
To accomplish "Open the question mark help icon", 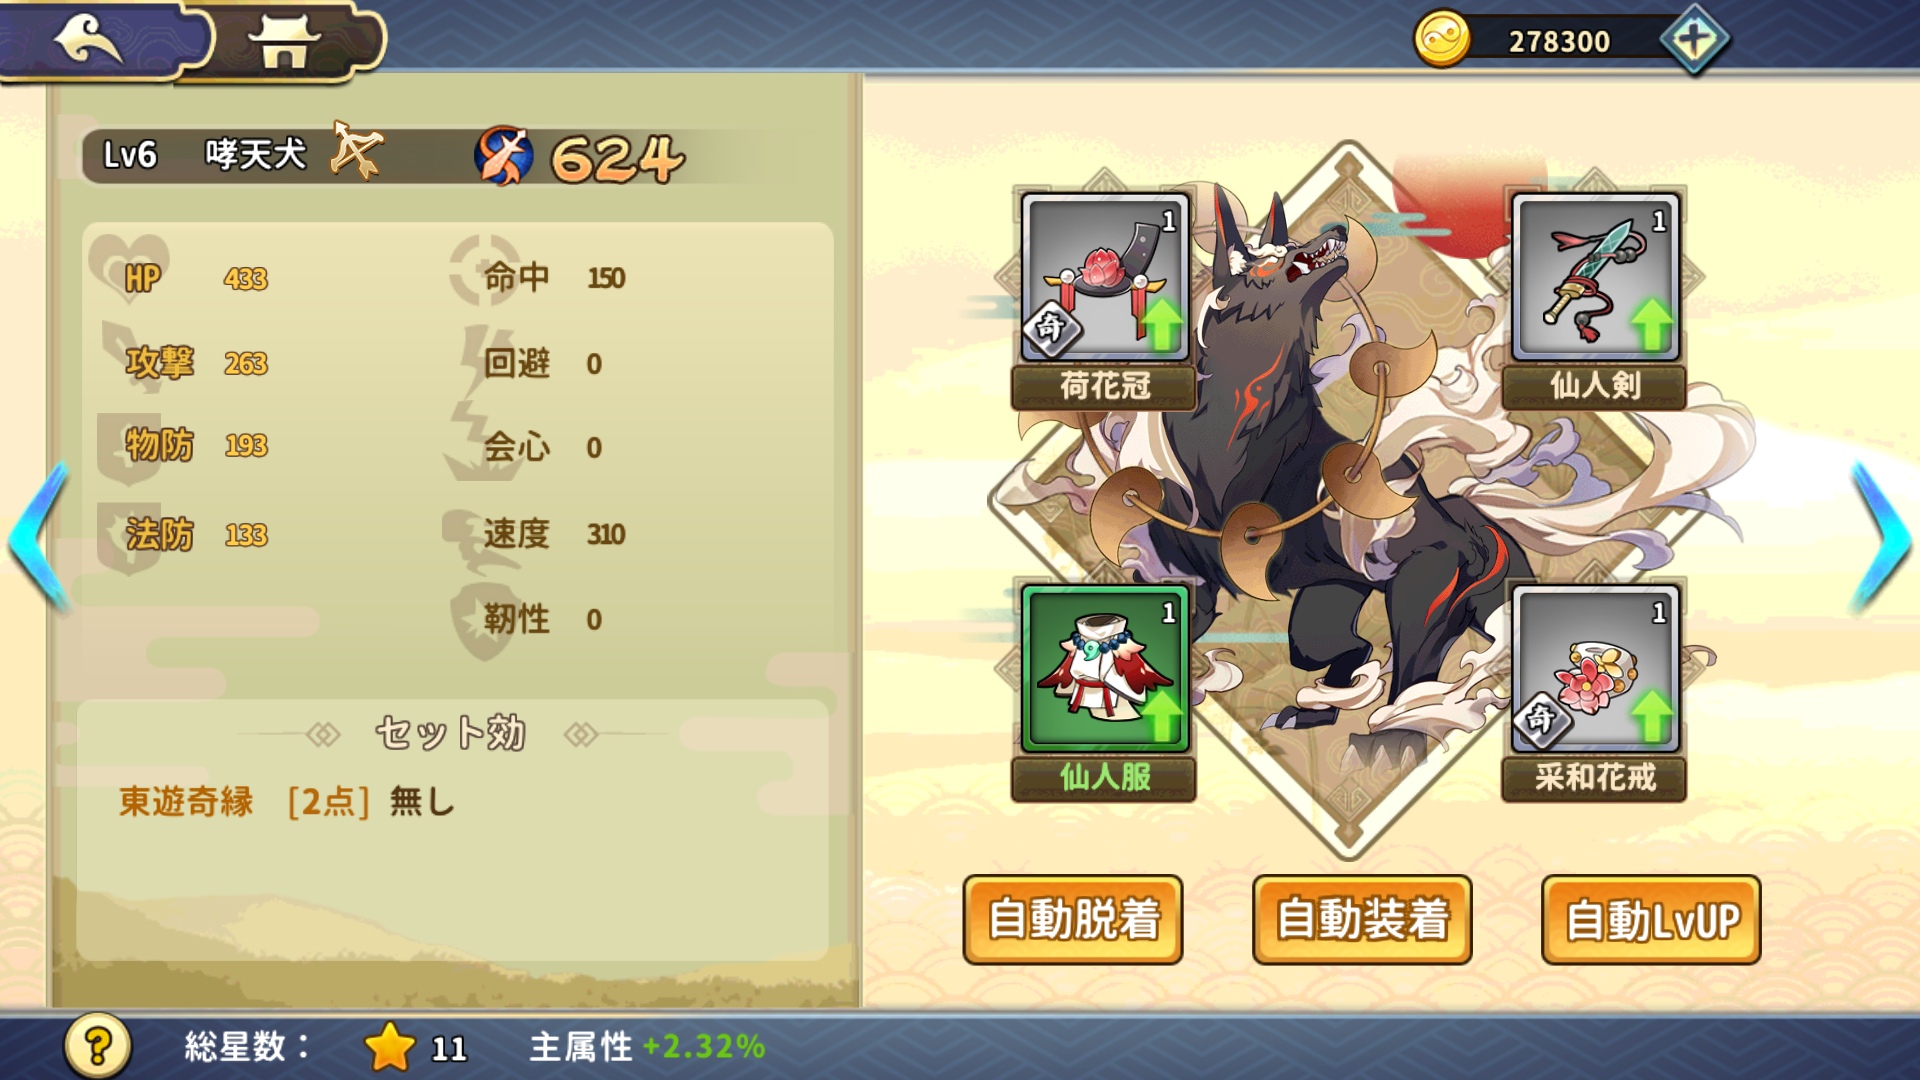I will point(97,1046).
